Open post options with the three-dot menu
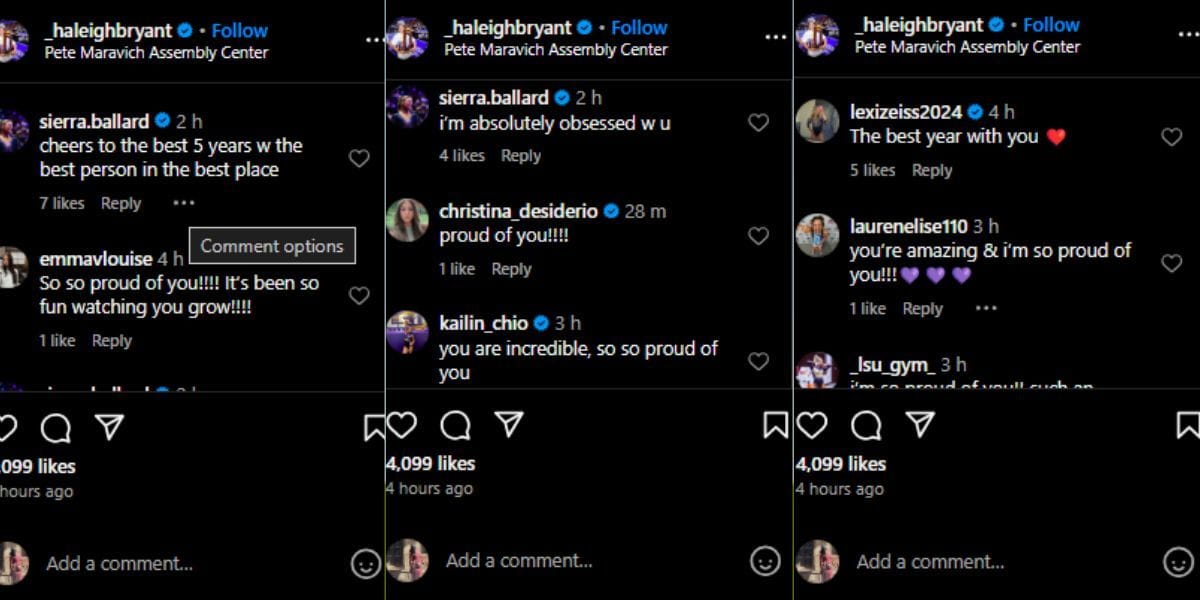 775,36
